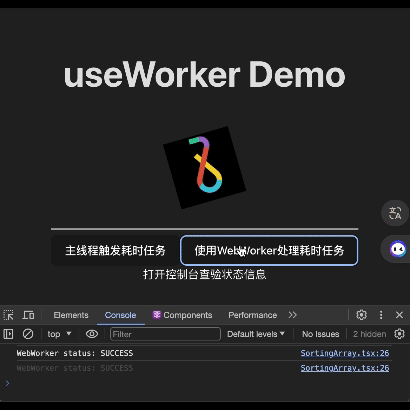Open the three-dot DevTools menu
Viewport: 410px width, 410px height.
coord(381,315)
